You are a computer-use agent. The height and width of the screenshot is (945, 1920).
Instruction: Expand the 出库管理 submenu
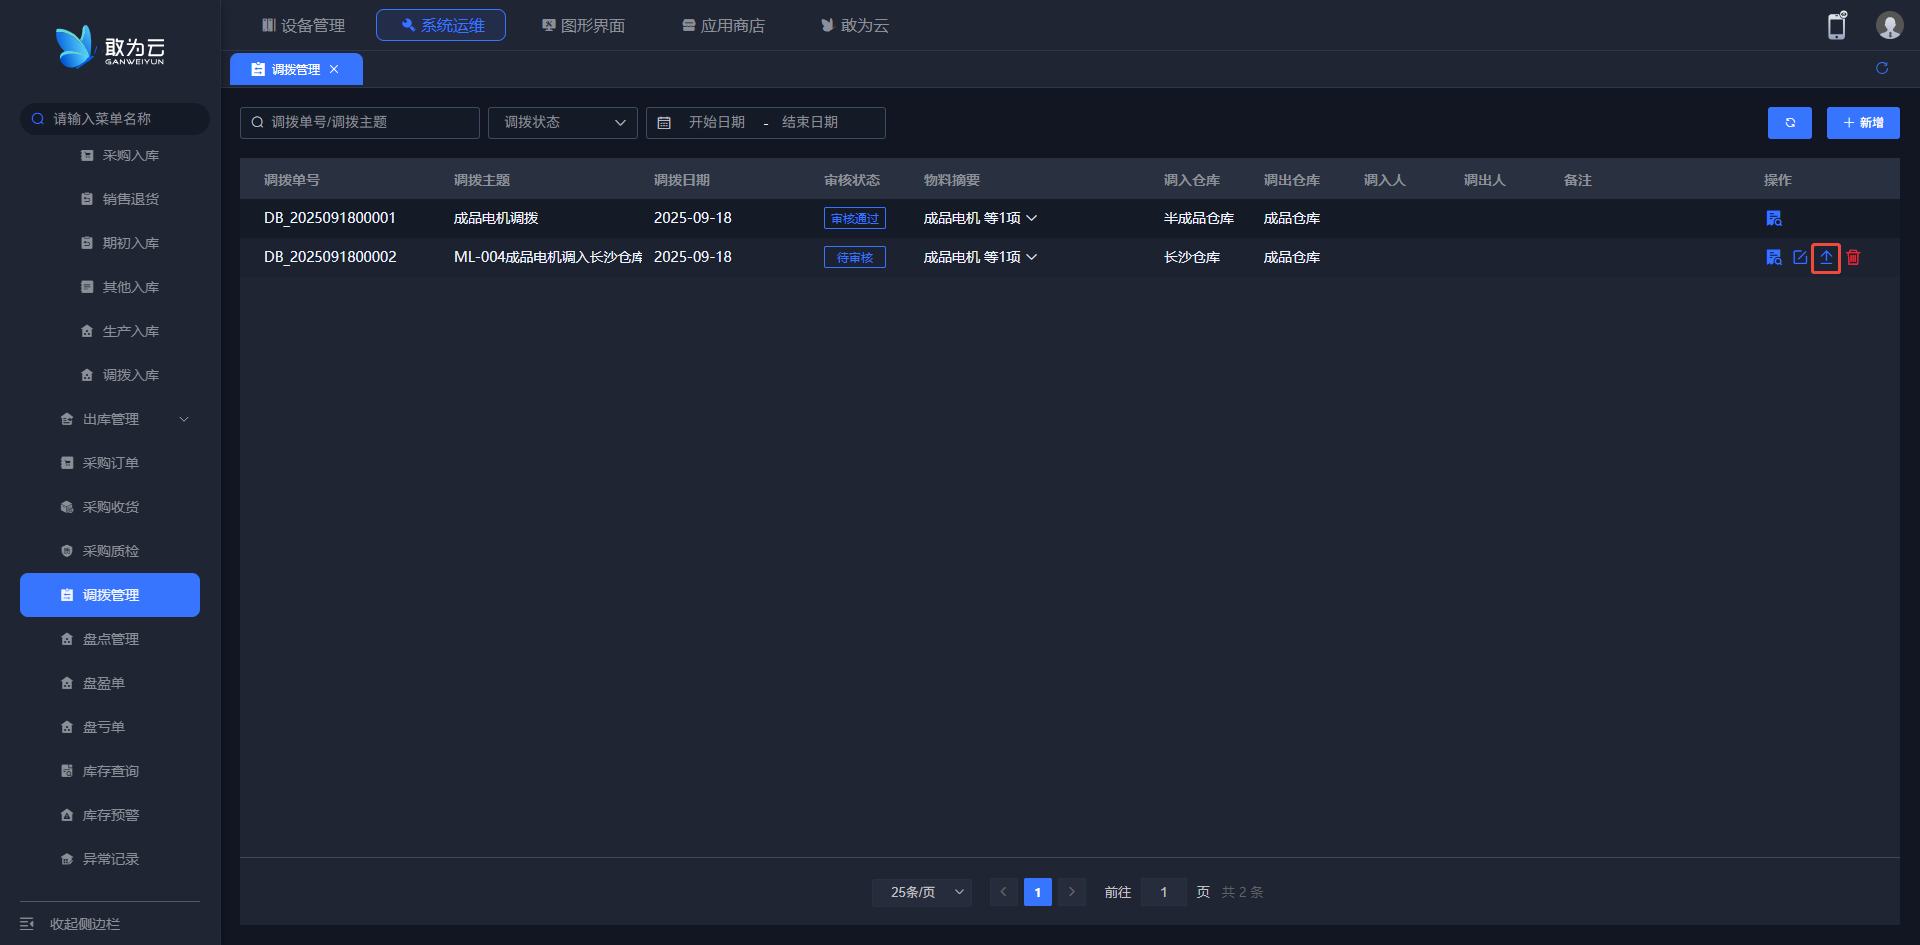coord(110,420)
